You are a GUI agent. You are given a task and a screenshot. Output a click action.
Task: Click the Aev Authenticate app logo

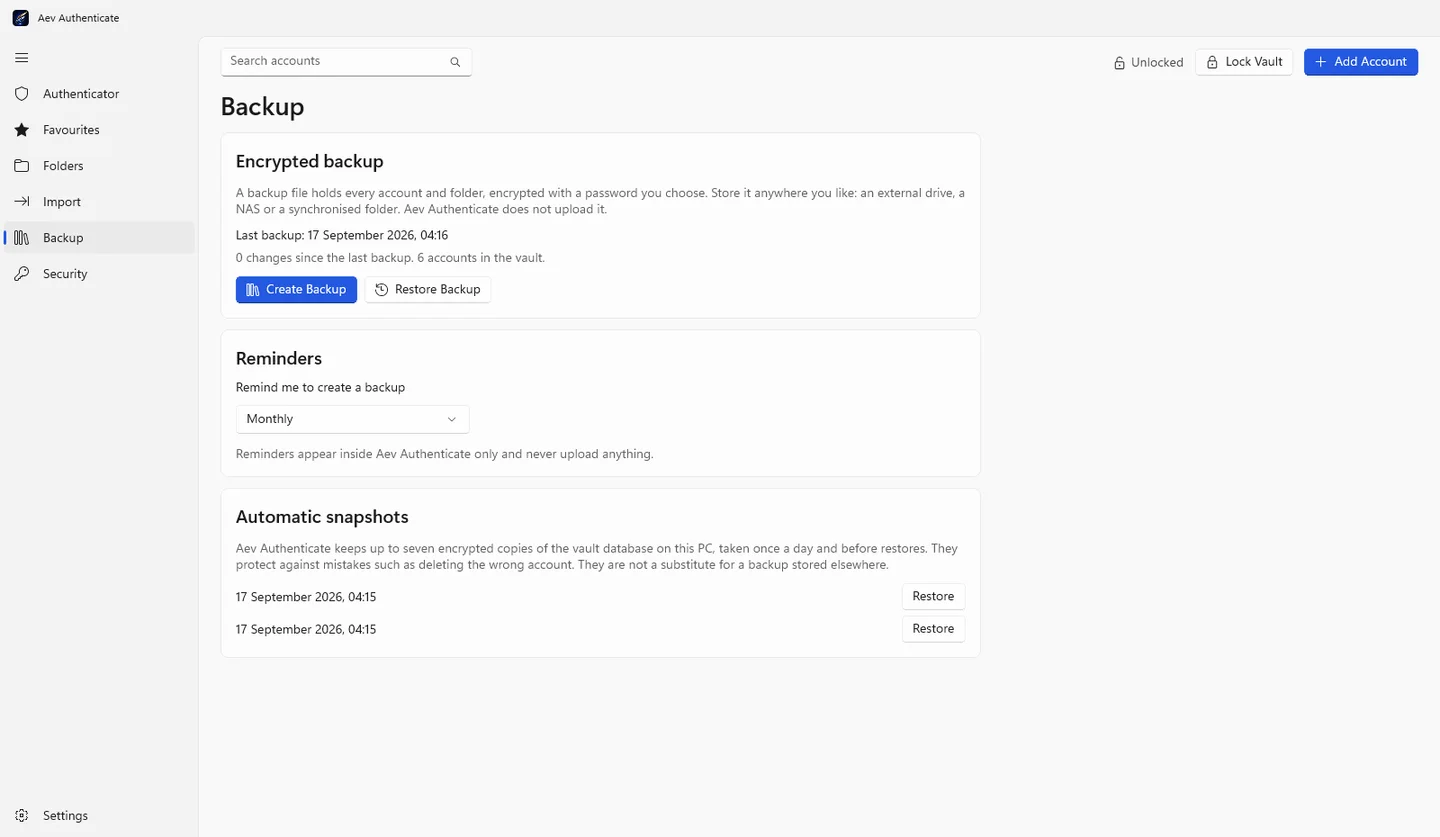20,18
